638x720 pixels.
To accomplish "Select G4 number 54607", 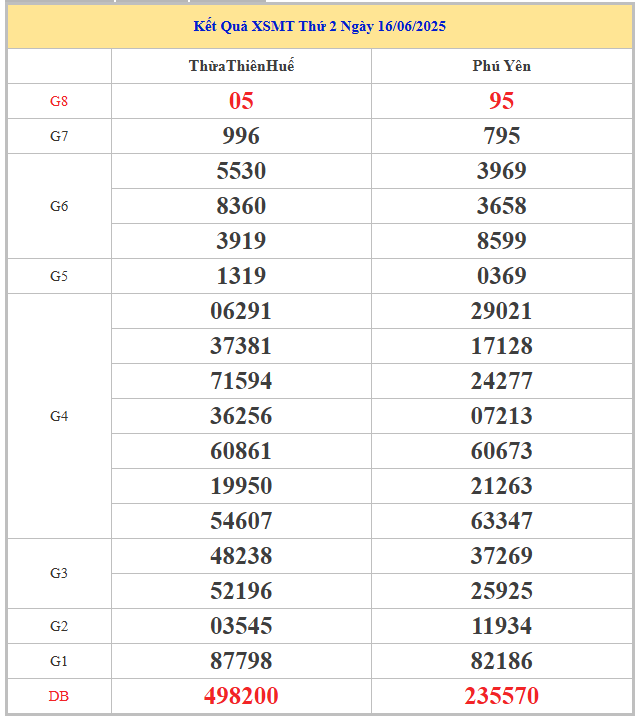I will tap(241, 521).
